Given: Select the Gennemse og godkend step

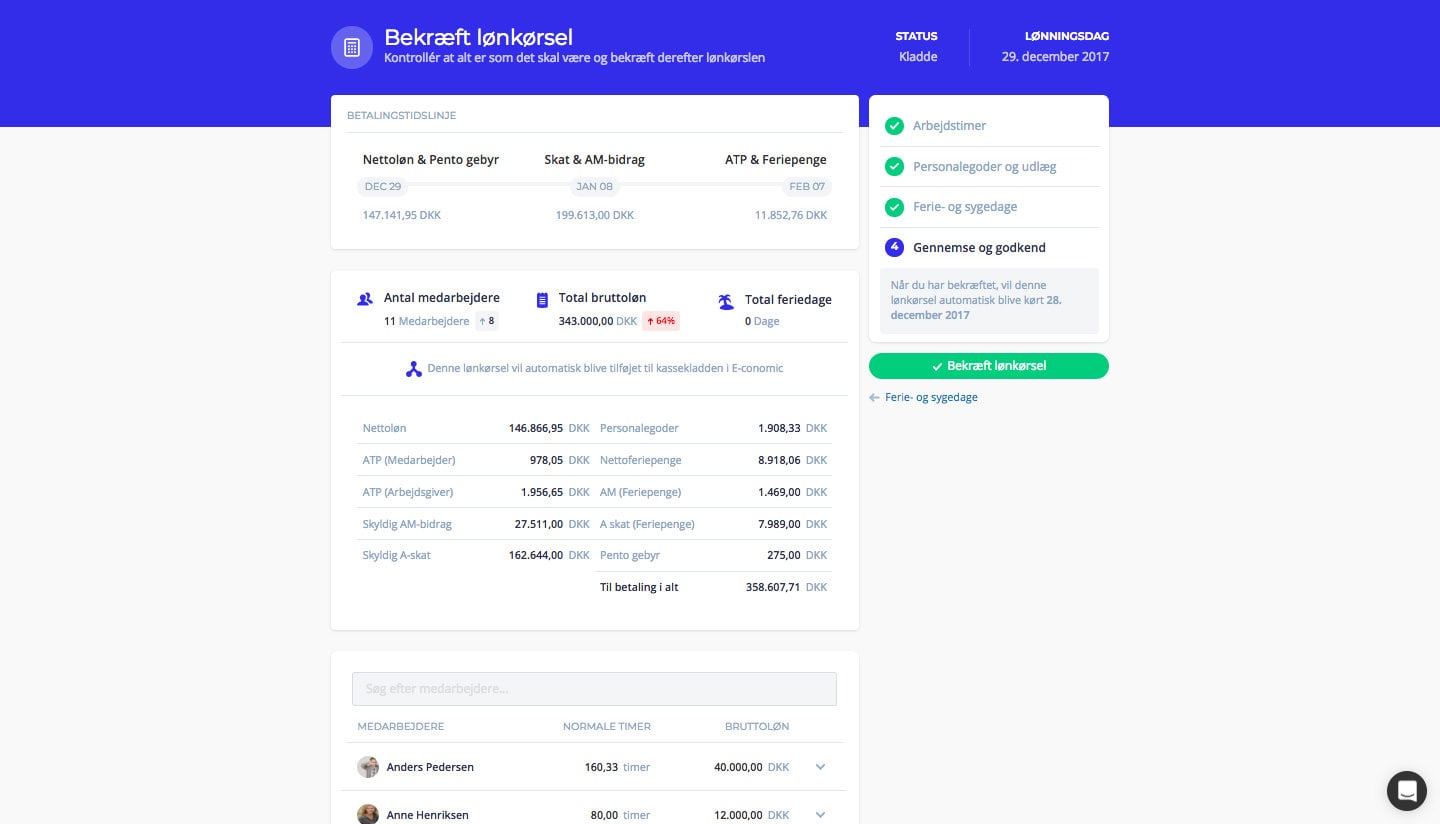Looking at the screenshot, I should click(x=979, y=248).
